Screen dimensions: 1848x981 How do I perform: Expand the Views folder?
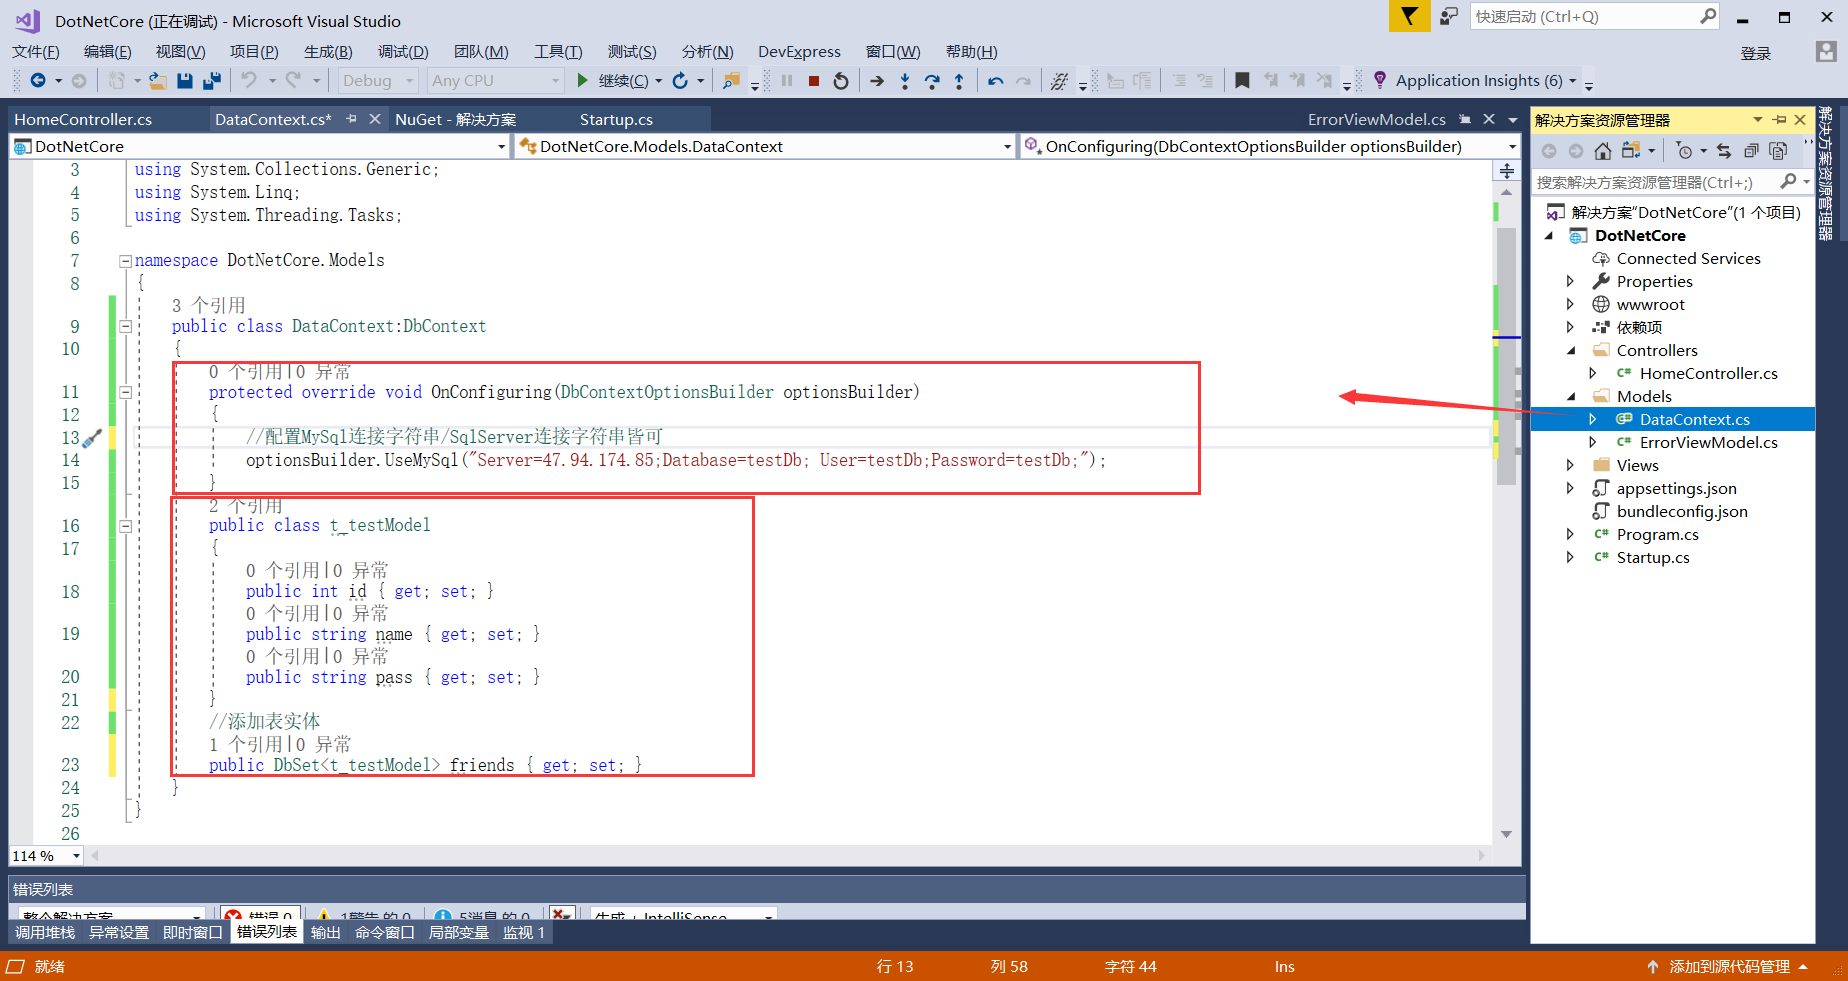[x=1570, y=465]
